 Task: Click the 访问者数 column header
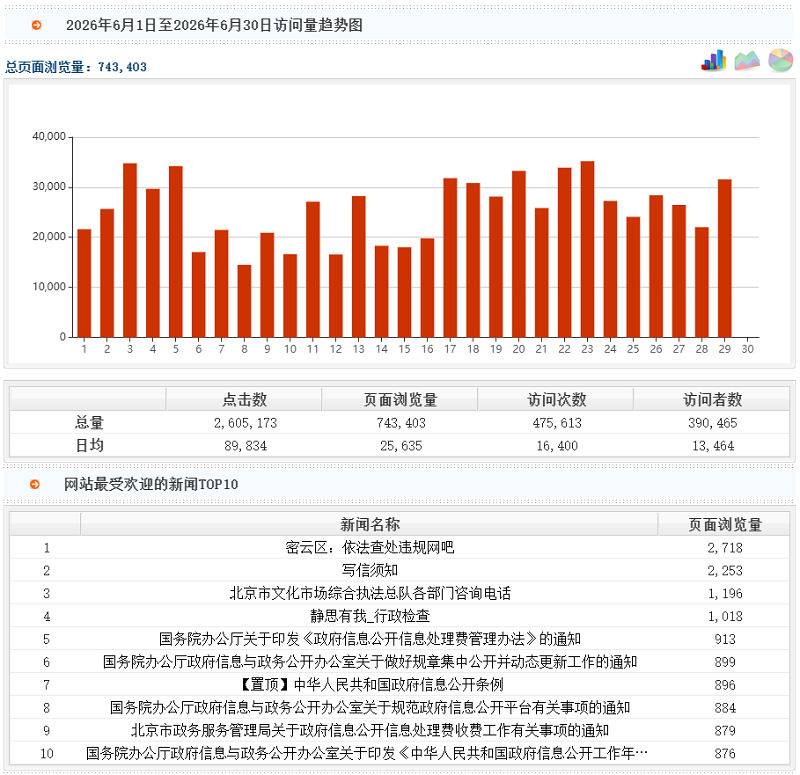tap(712, 399)
